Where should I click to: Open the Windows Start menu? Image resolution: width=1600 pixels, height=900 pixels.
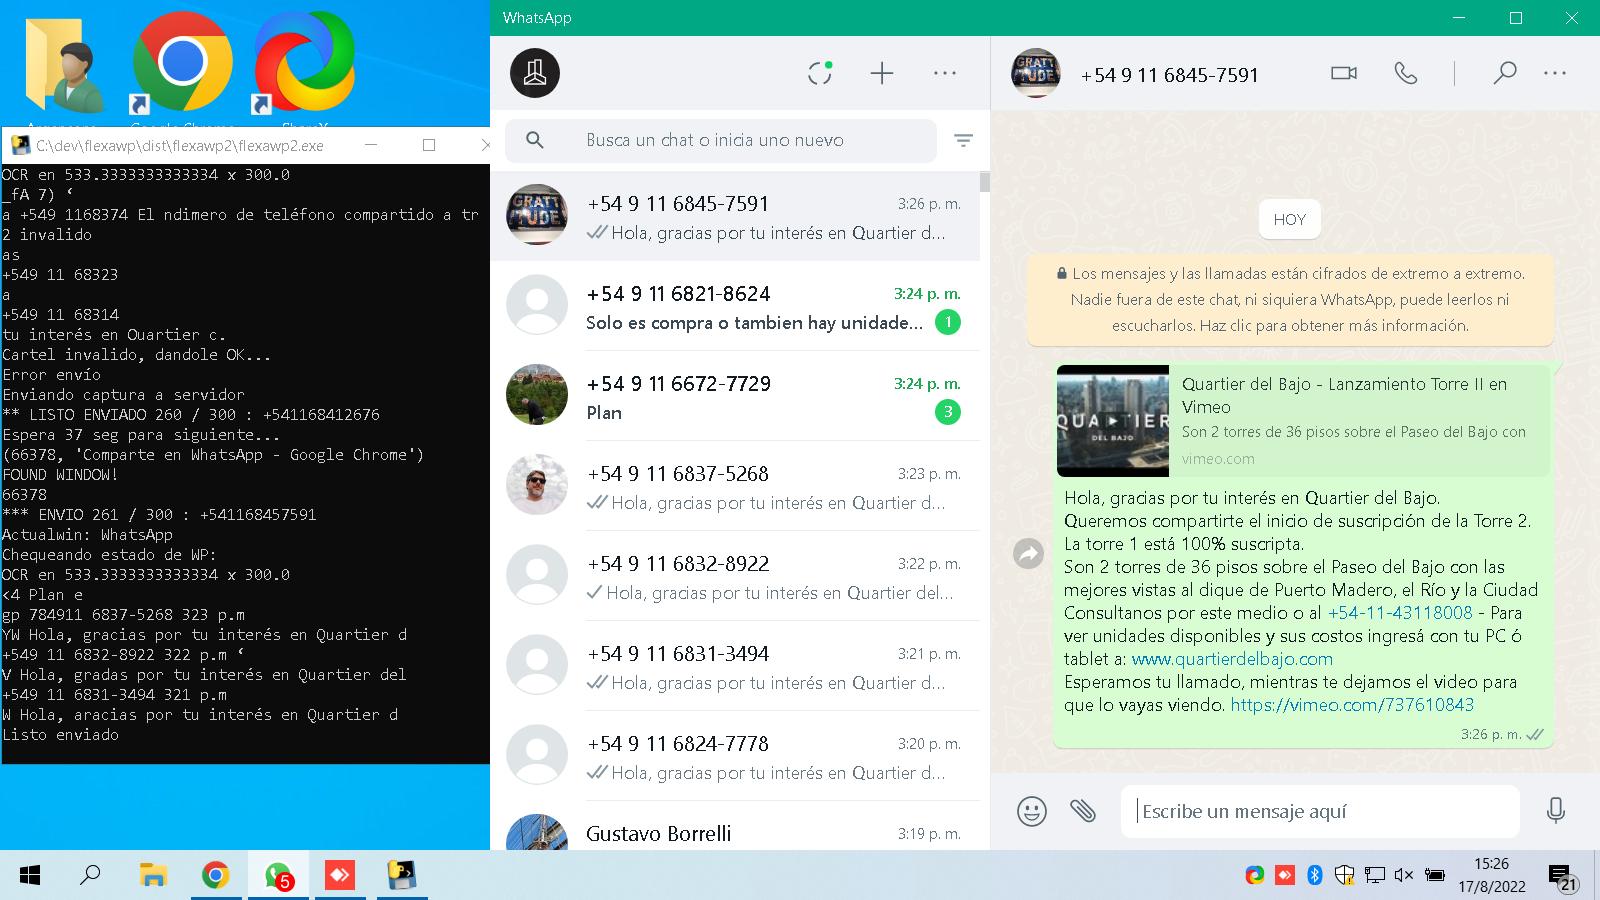coord(30,876)
